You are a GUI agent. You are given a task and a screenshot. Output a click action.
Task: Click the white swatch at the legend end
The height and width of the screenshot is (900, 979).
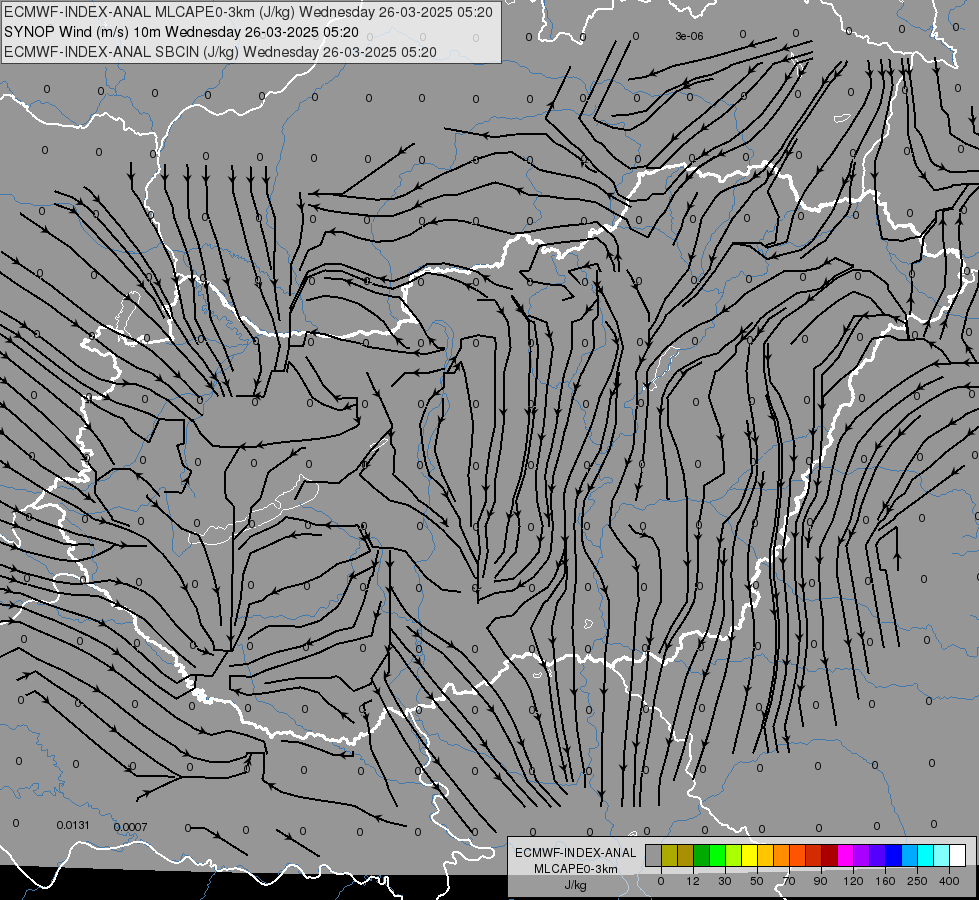[x=958, y=855]
